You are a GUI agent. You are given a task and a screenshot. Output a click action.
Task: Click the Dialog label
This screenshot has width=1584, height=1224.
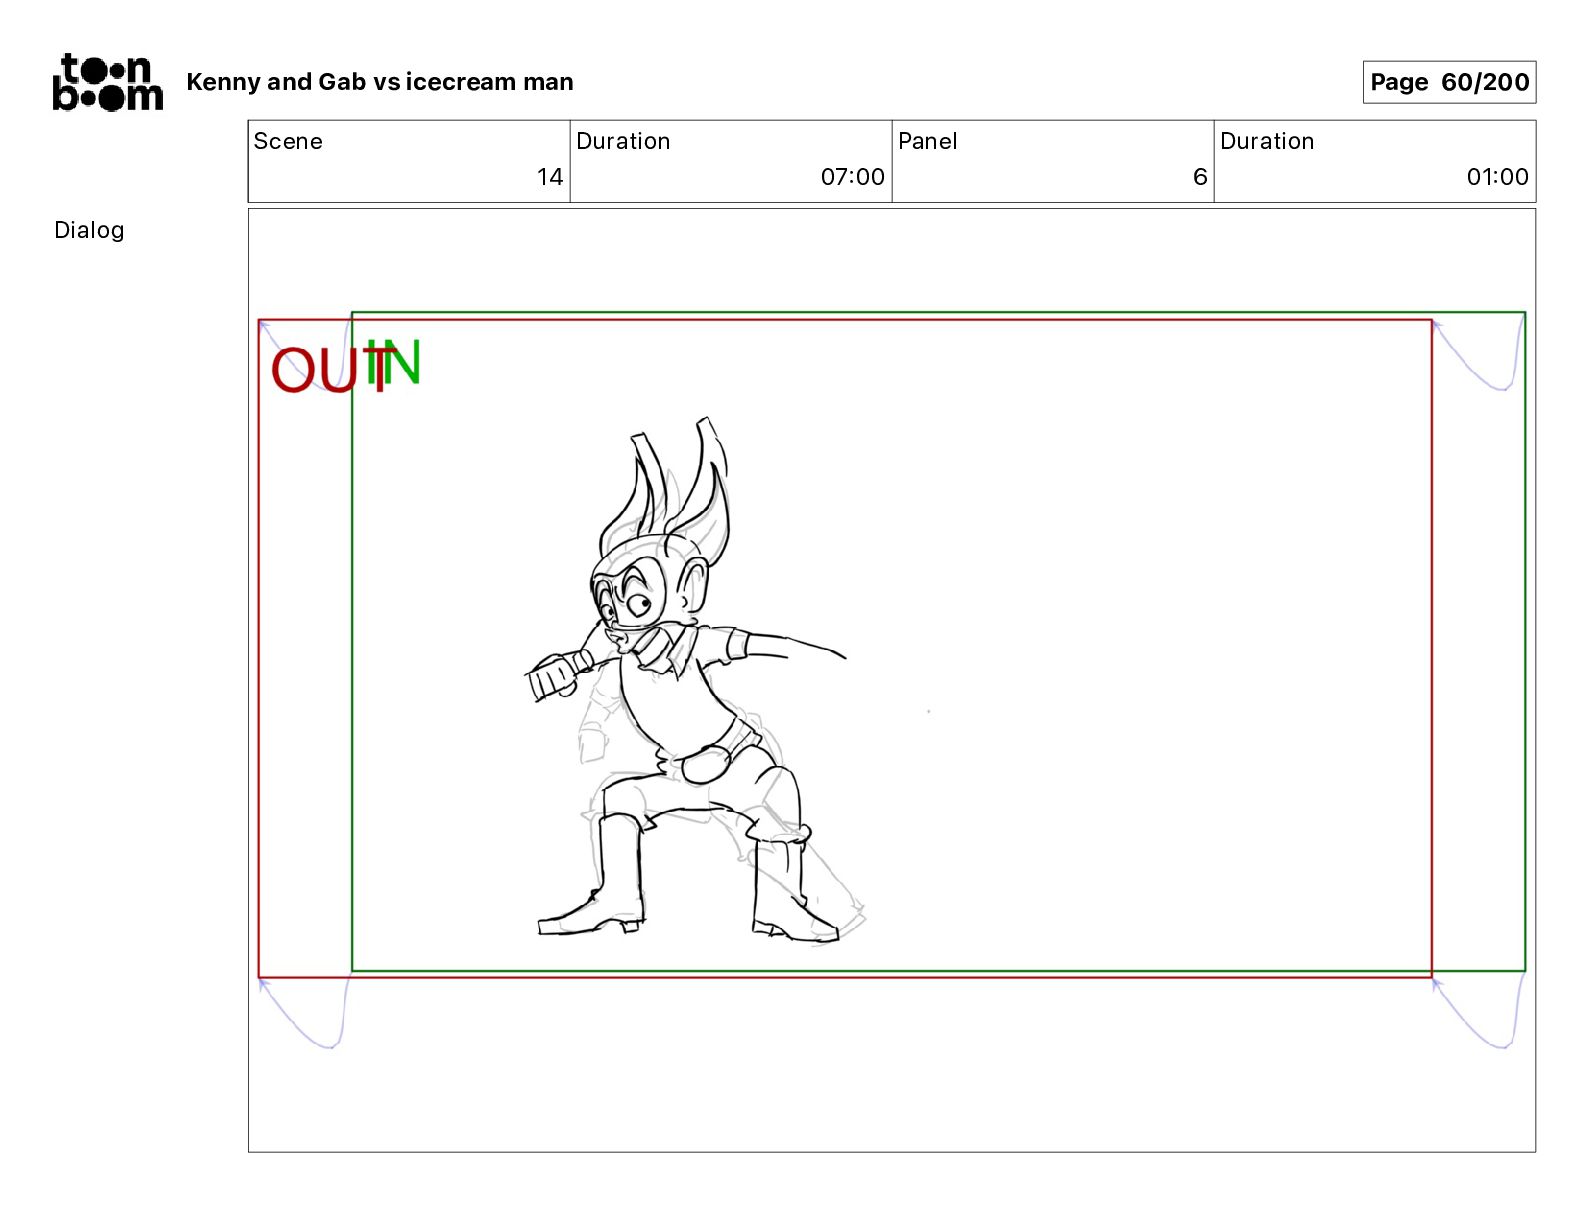pyautogui.click(x=89, y=231)
